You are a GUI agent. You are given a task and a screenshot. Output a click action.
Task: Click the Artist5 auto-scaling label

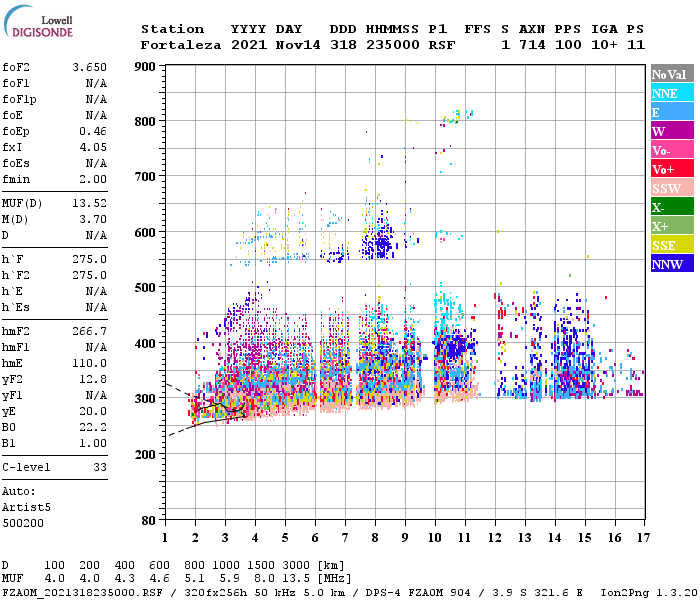point(26,508)
